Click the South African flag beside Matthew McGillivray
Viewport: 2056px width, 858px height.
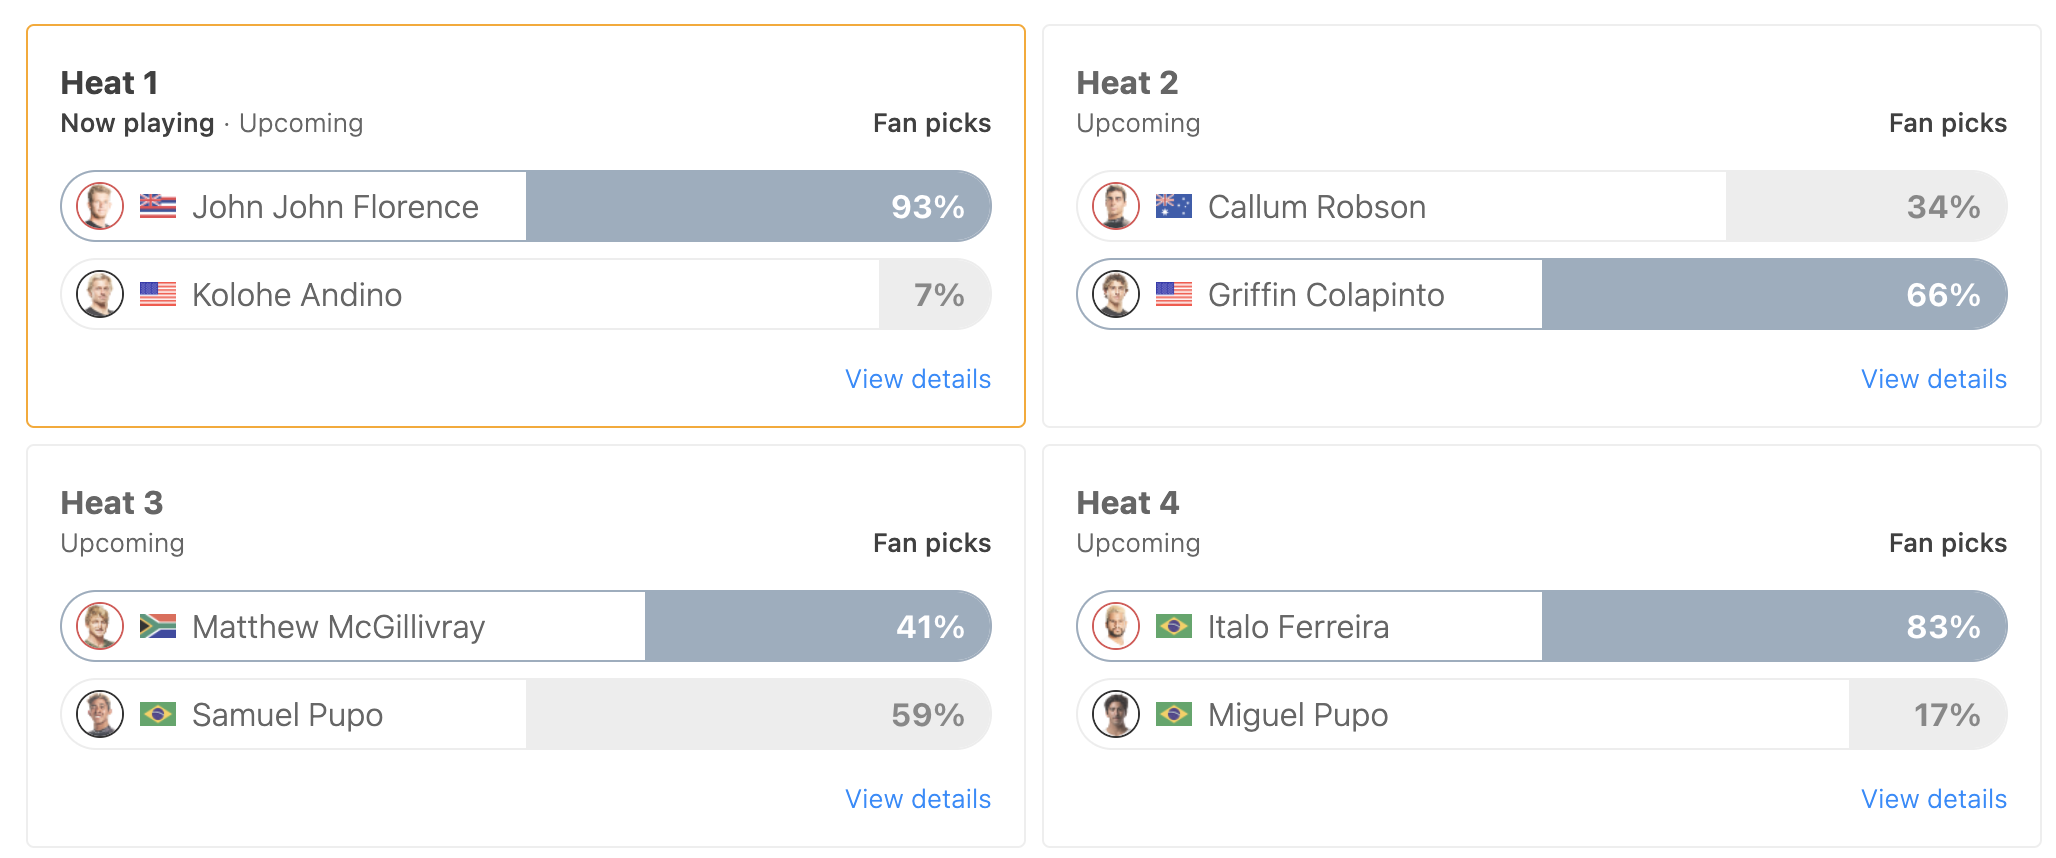click(158, 626)
